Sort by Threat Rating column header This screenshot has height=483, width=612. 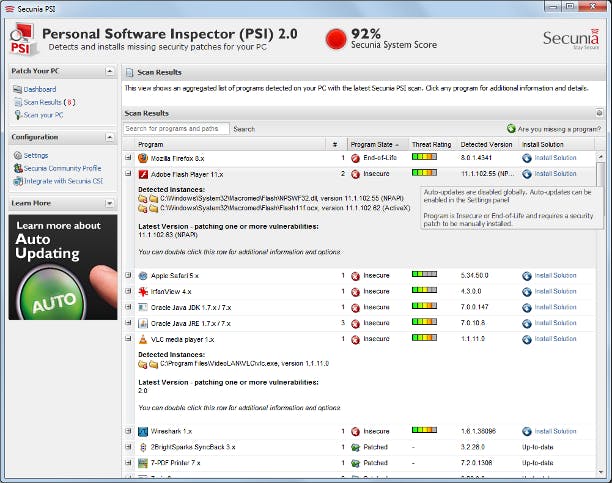click(x=431, y=144)
